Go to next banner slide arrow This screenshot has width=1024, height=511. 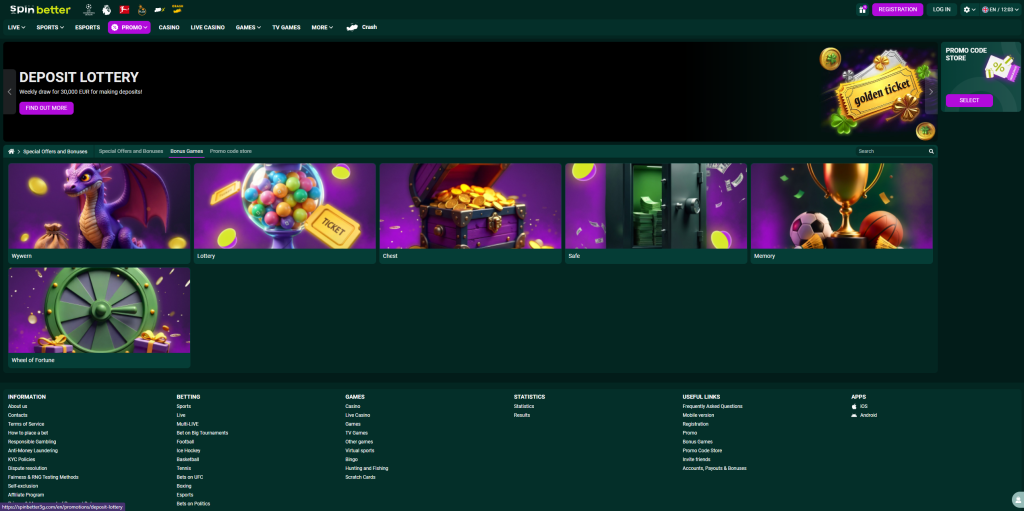[931, 91]
